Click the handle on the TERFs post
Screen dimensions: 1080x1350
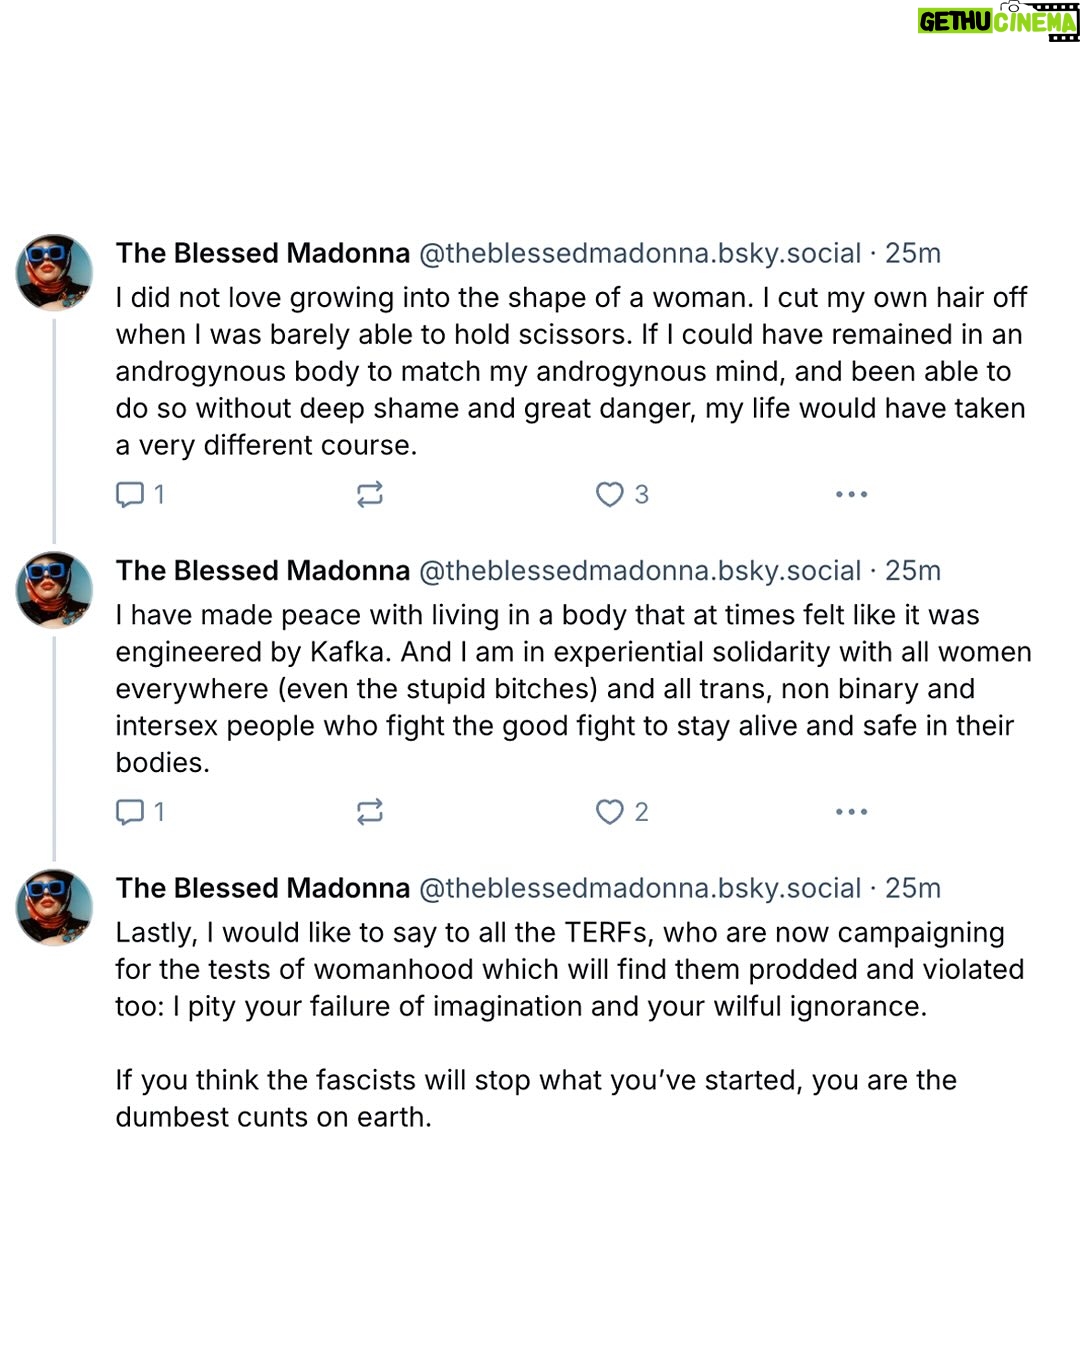(639, 888)
